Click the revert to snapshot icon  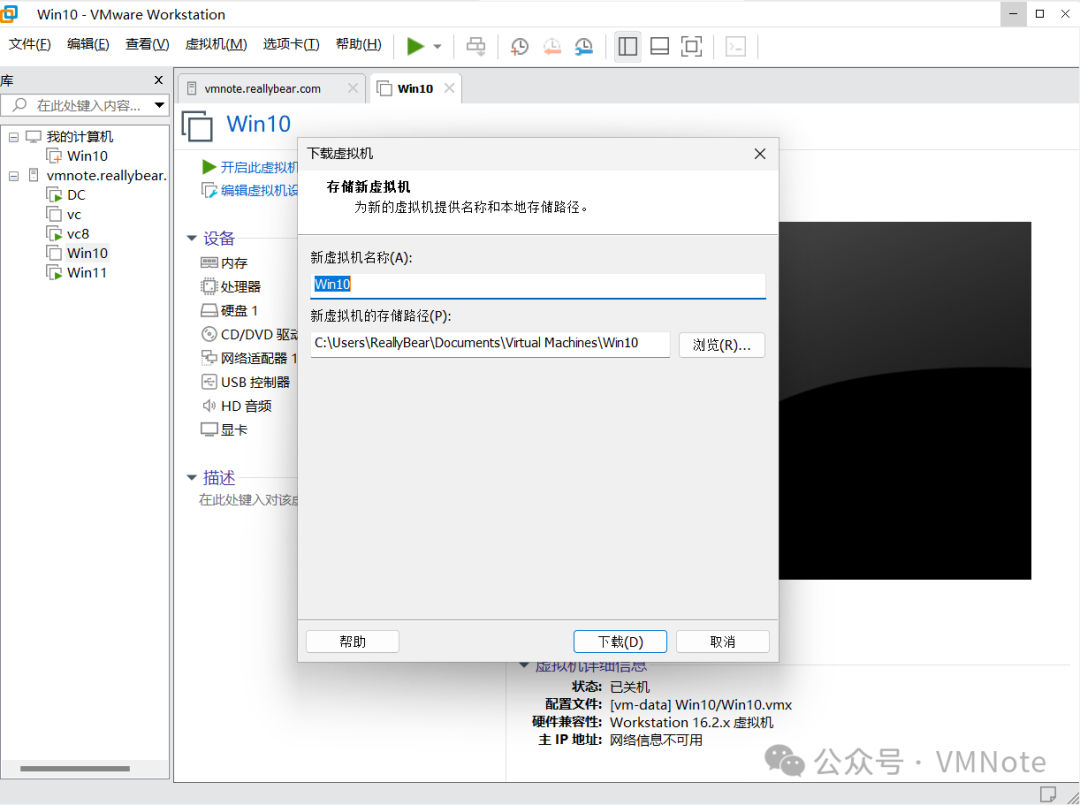552,46
